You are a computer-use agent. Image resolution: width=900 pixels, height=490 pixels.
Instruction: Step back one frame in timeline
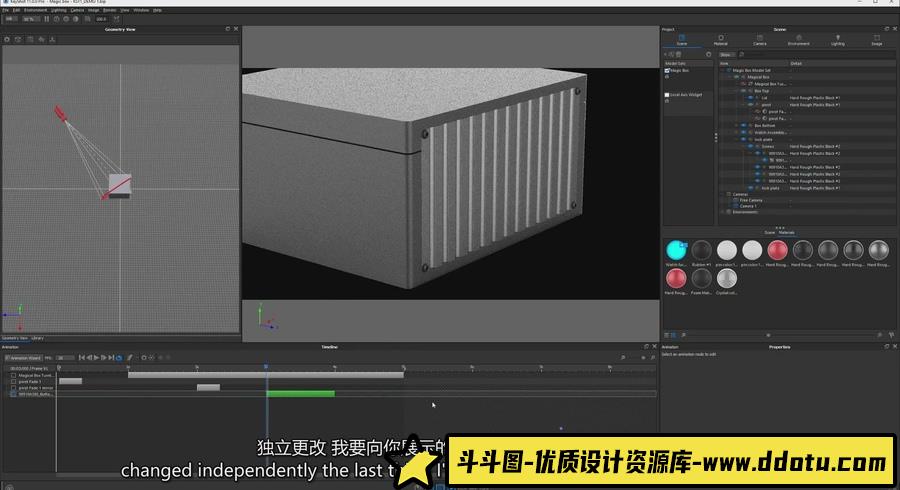click(x=89, y=357)
